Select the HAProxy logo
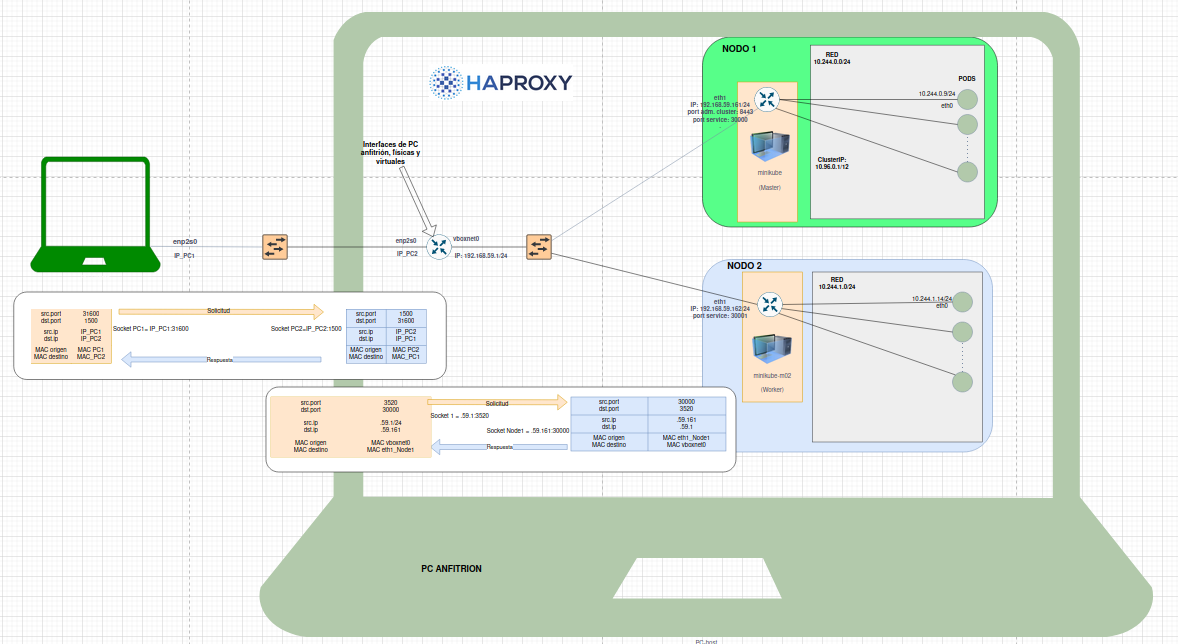This screenshot has height=644, width=1178. (x=501, y=83)
